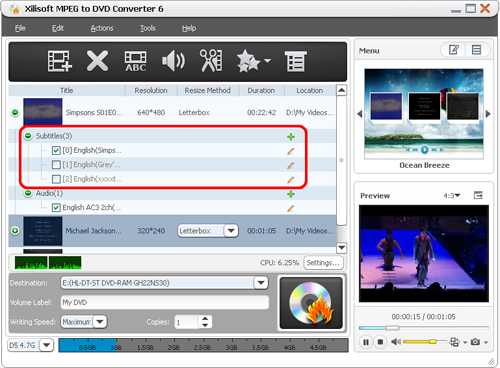500x368 pixels.
Task: Sort by the Resolution column header
Action: point(151,90)
